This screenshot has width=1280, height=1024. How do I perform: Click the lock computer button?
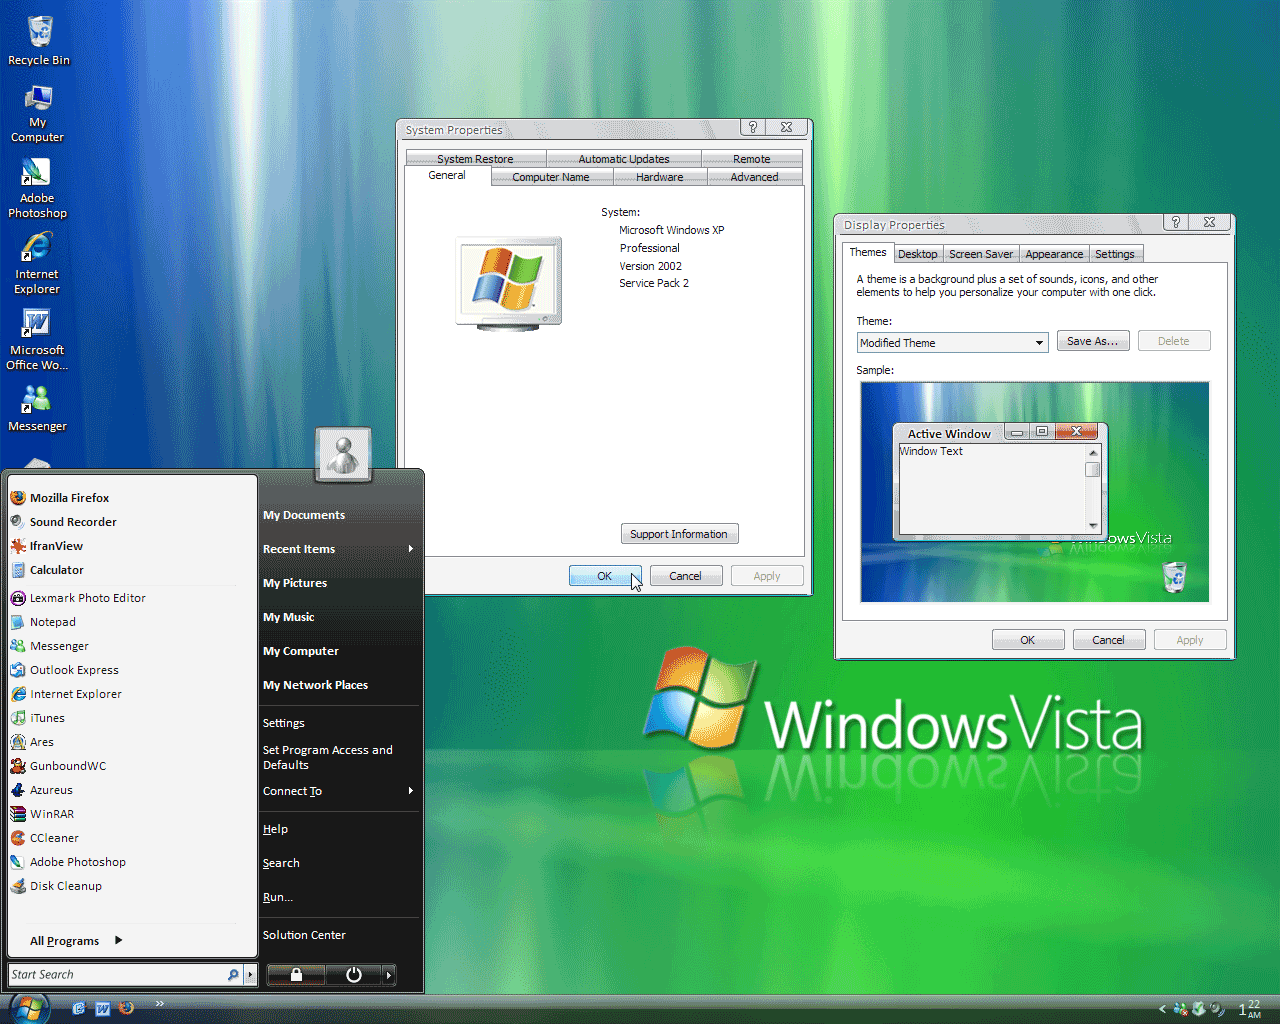(x=296, y=974)
